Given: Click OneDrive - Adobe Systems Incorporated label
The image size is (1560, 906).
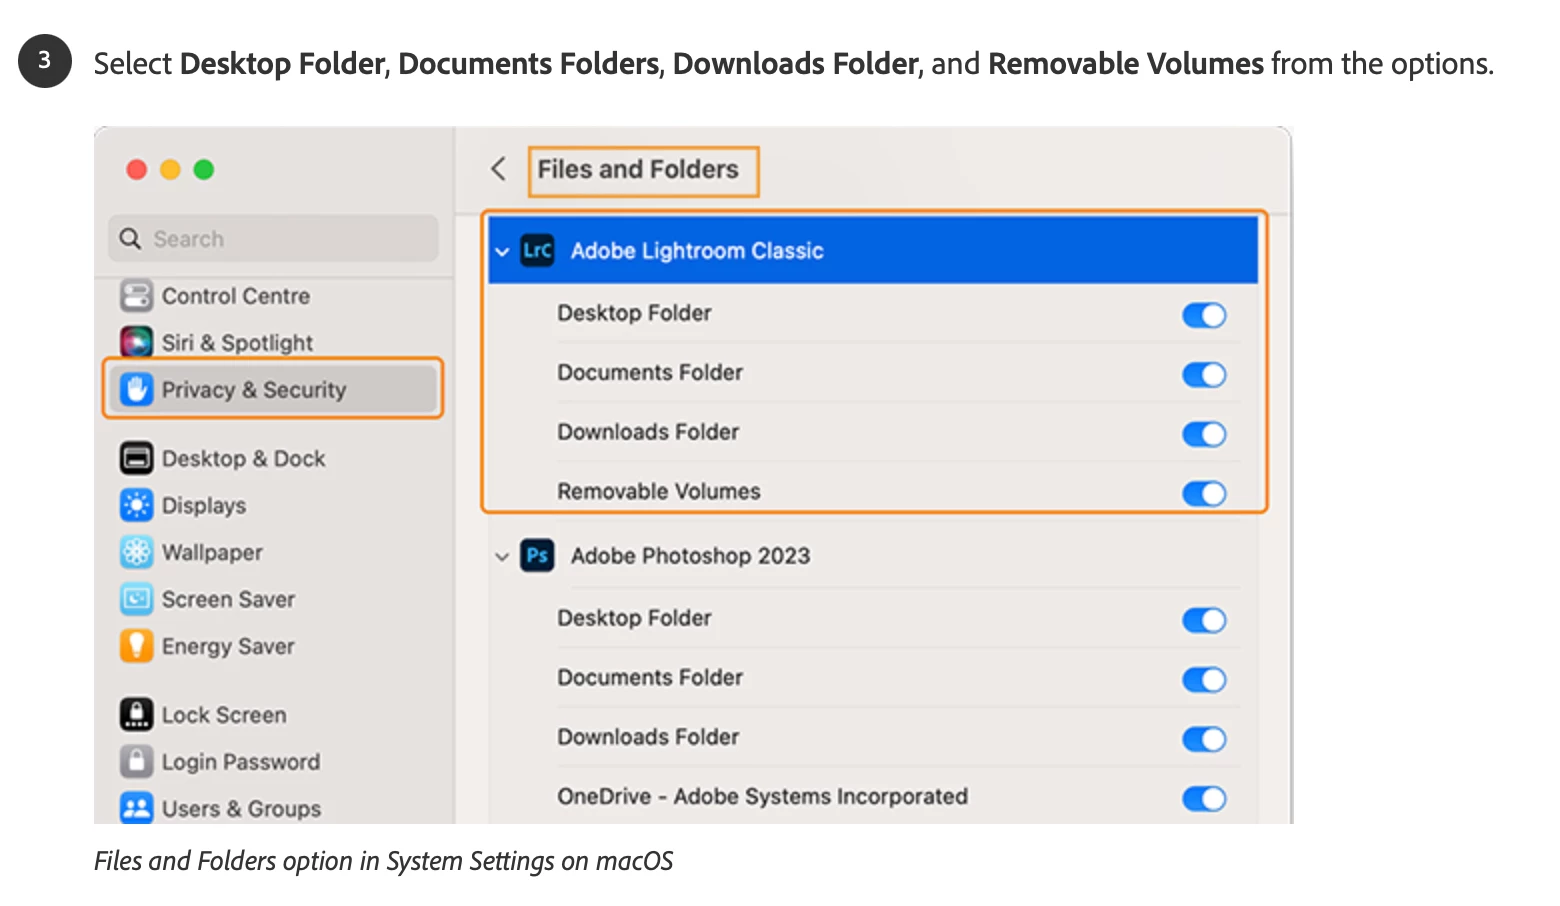Looking at the screenshot, I should (762, 796).
